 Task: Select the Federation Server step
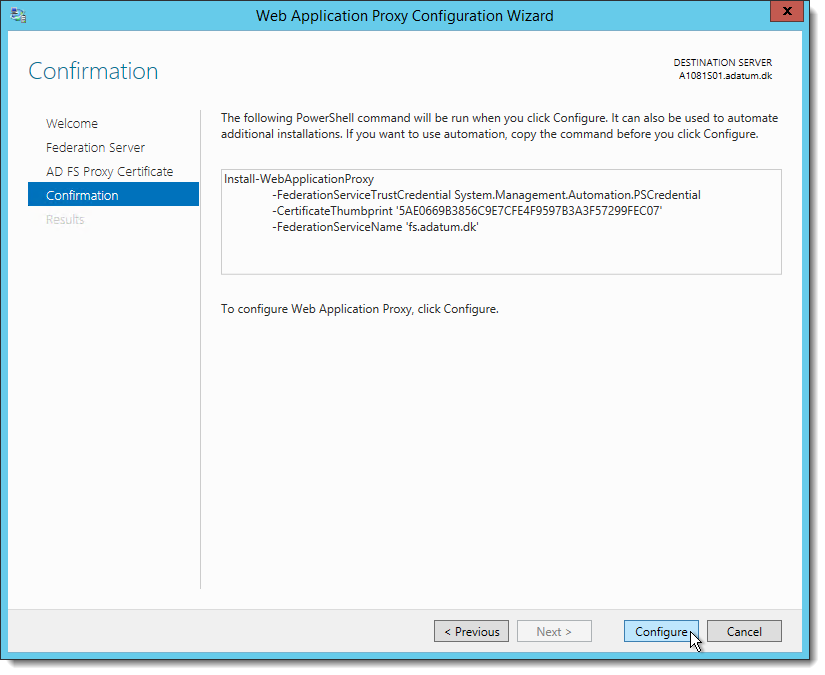95,148
